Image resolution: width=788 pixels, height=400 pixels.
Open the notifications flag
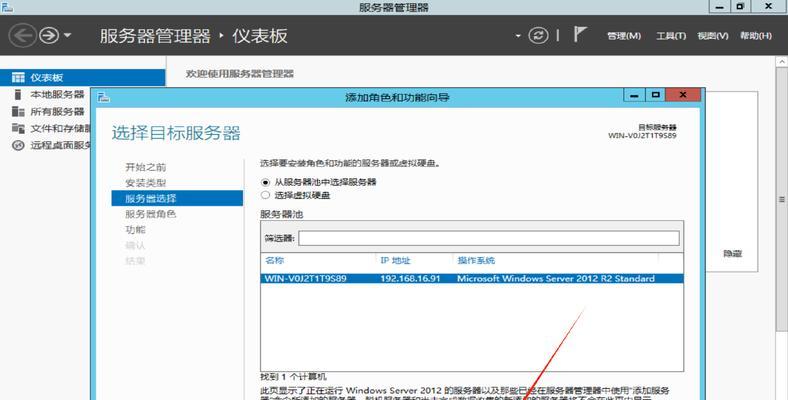coord(580,35)
